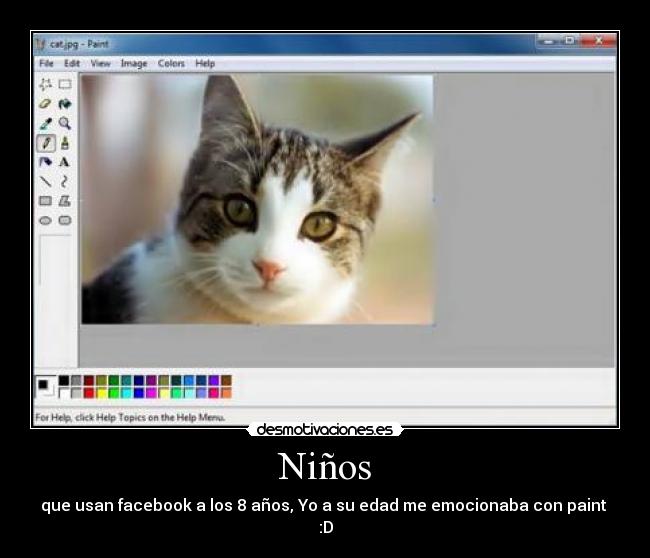Pick the dark purple swatch above magenta
This screenshot has width=650, height=558.
[151, 380]
